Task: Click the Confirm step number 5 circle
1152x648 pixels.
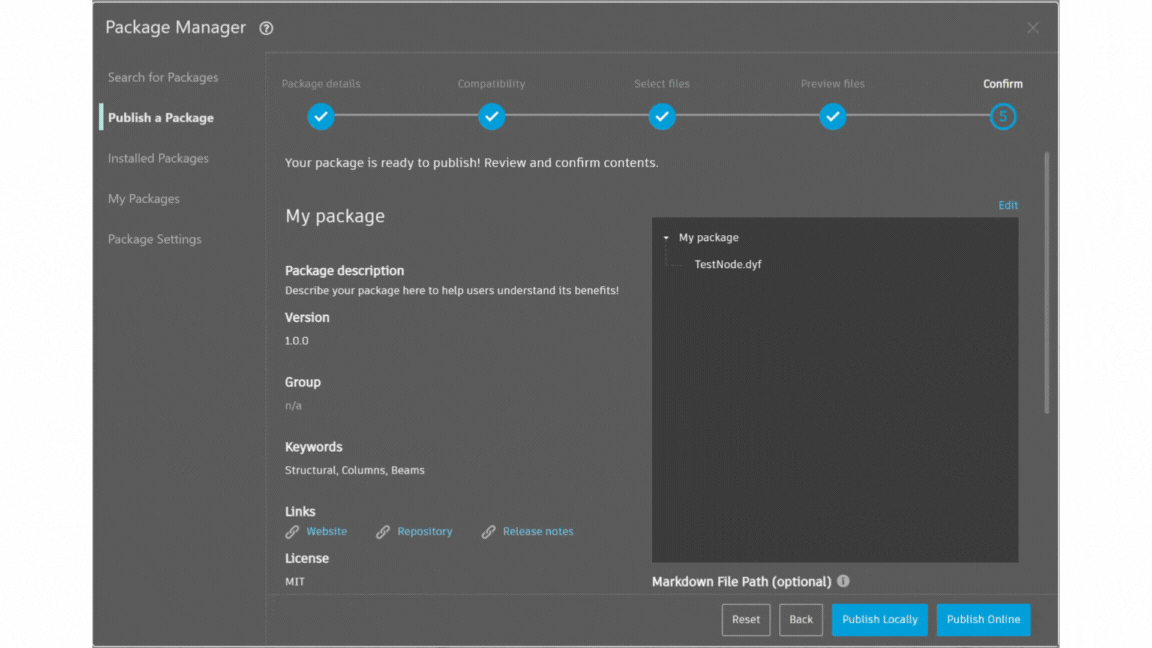Action: click(x=1003, y=117)
